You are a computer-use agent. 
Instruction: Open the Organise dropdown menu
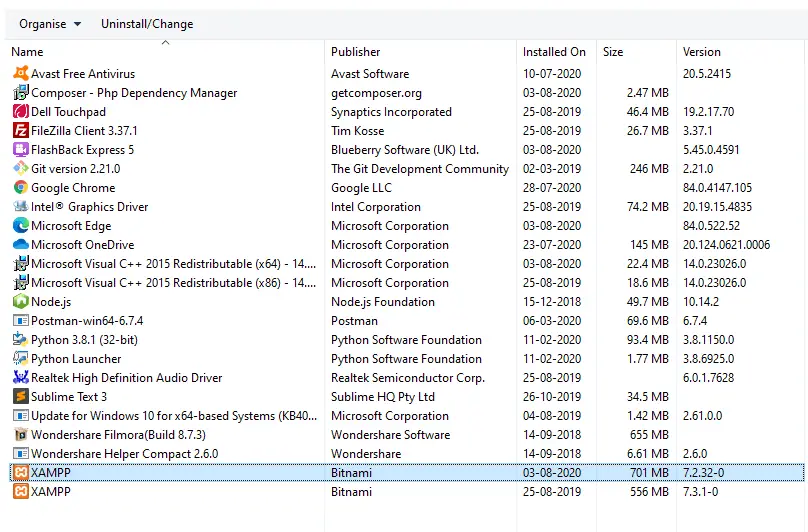pos(50,24)
